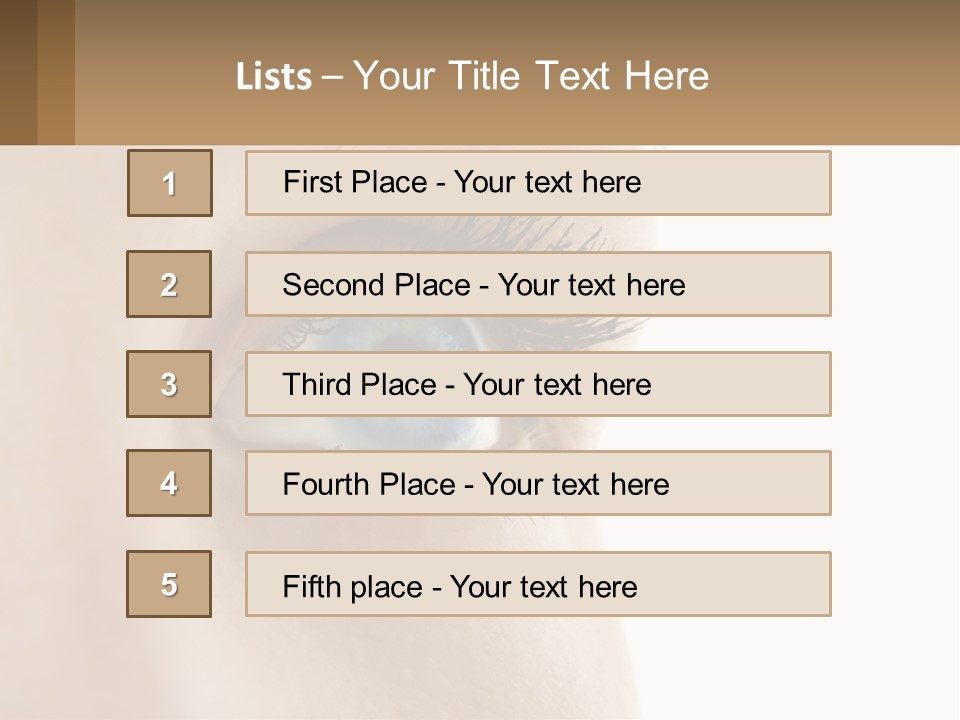Click the number 3 box
The image size is (960, 720).
click(x=169, y=384)
